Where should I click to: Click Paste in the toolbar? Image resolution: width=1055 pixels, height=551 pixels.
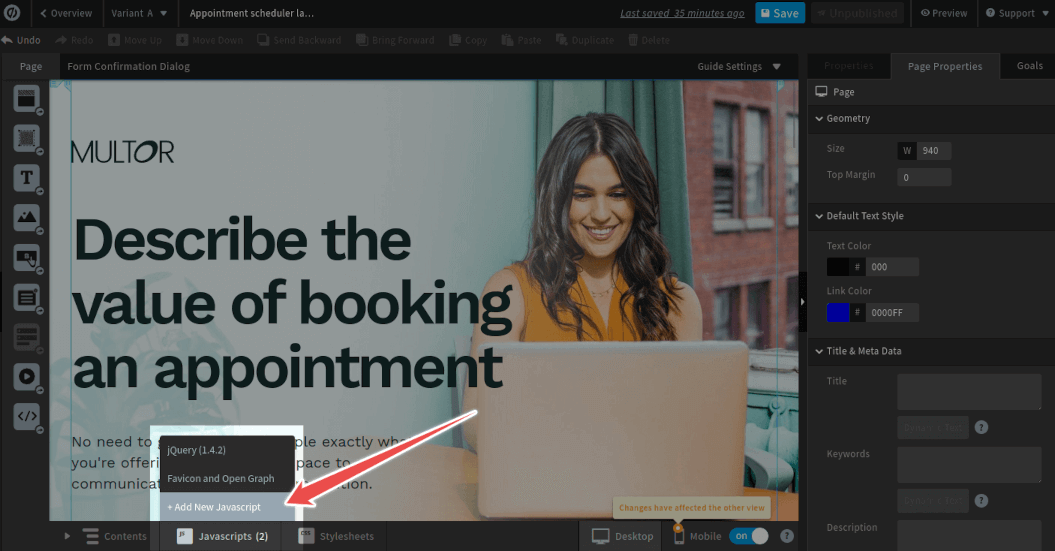pos(521,40)
